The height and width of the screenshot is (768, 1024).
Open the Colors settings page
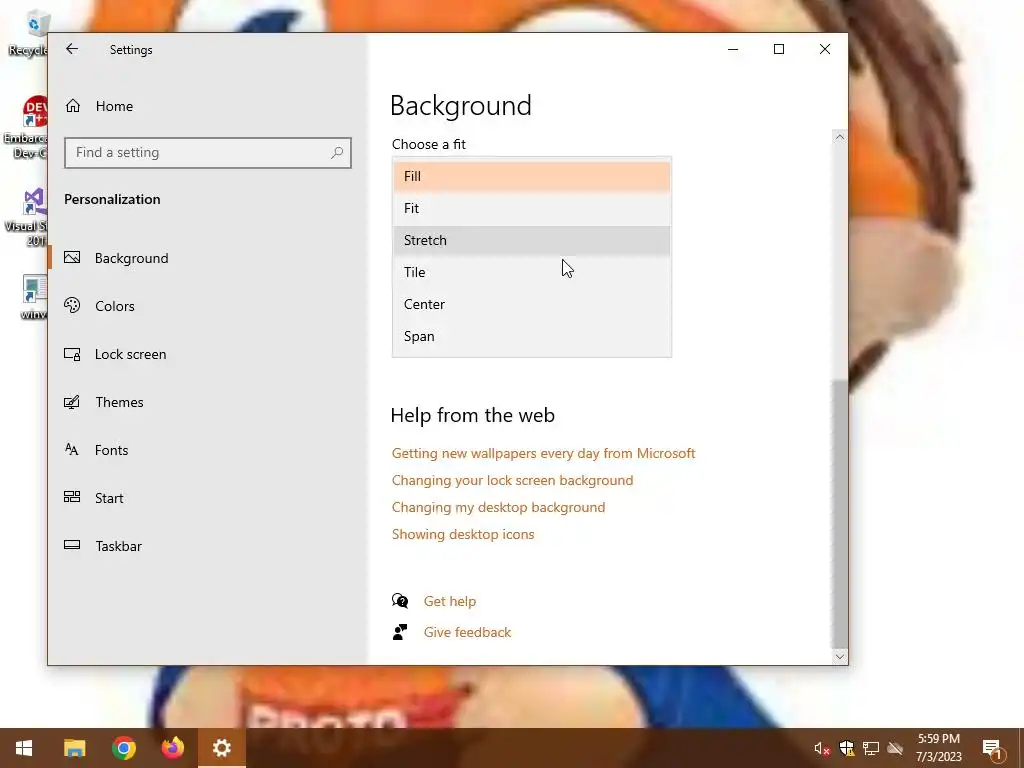click(x=208, y=306)
